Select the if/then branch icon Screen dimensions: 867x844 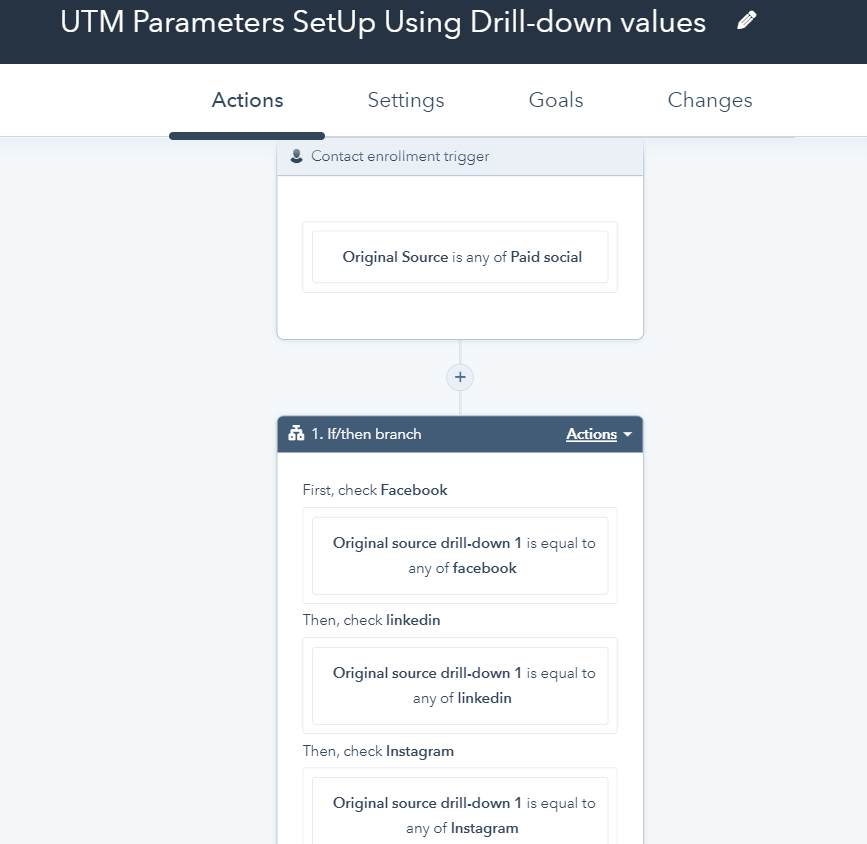coord(294,434)
